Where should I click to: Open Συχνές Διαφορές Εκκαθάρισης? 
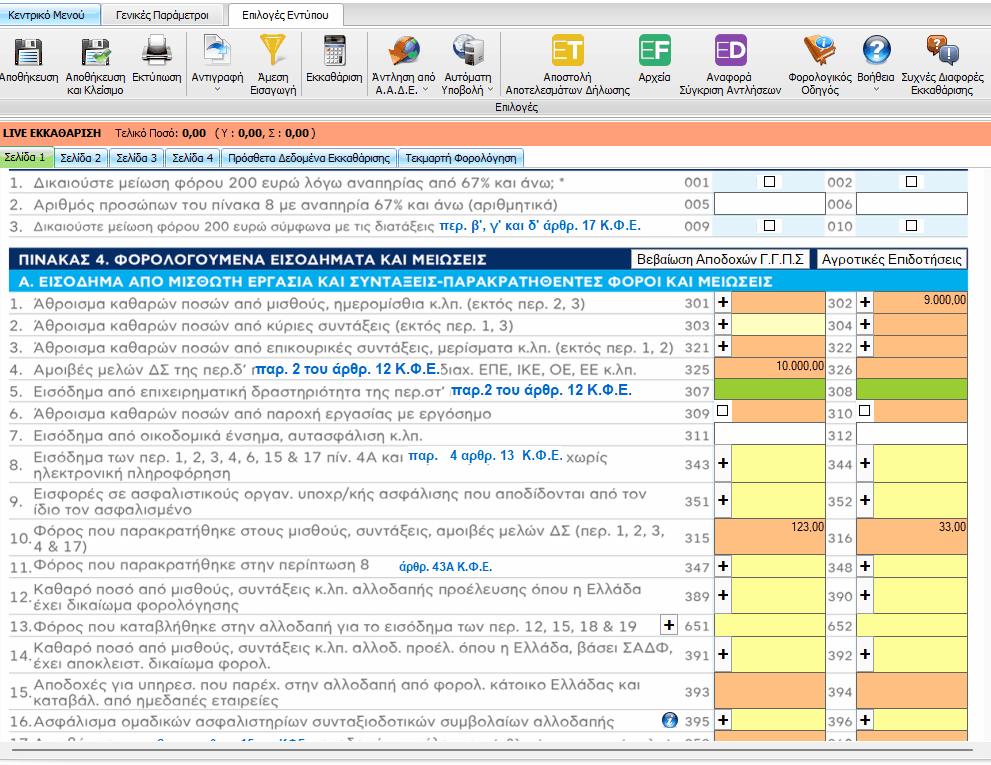pyautogui.click(x=941, y=51)
